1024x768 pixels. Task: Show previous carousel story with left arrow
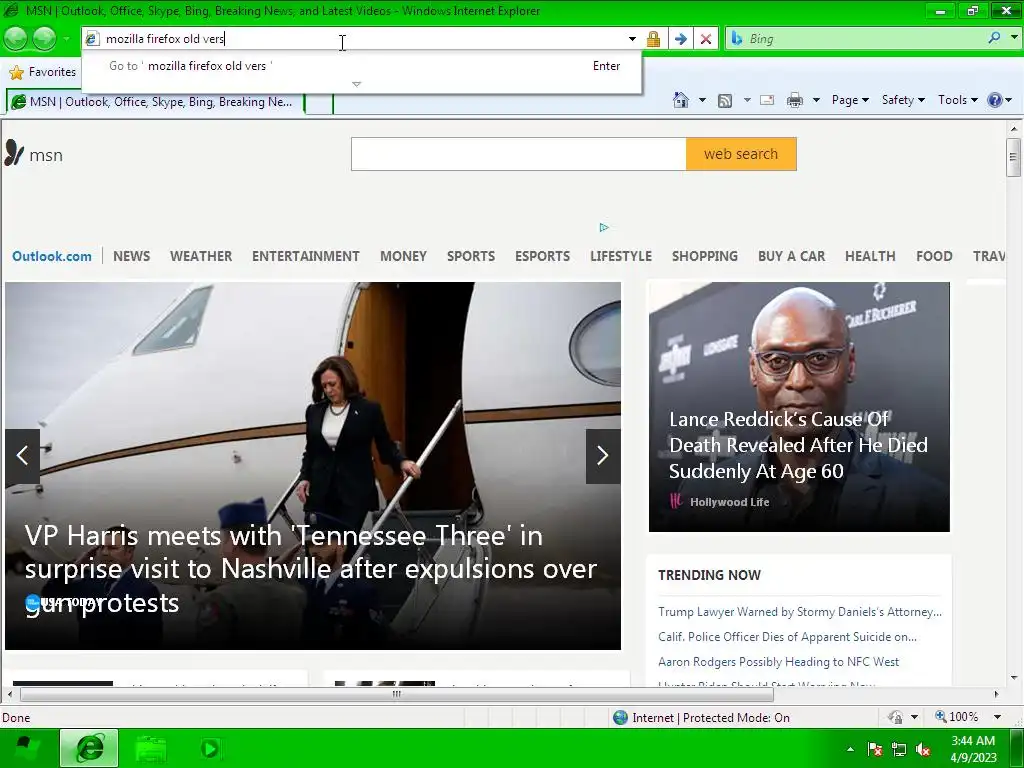pyautogui.click(x=22, y=456)
